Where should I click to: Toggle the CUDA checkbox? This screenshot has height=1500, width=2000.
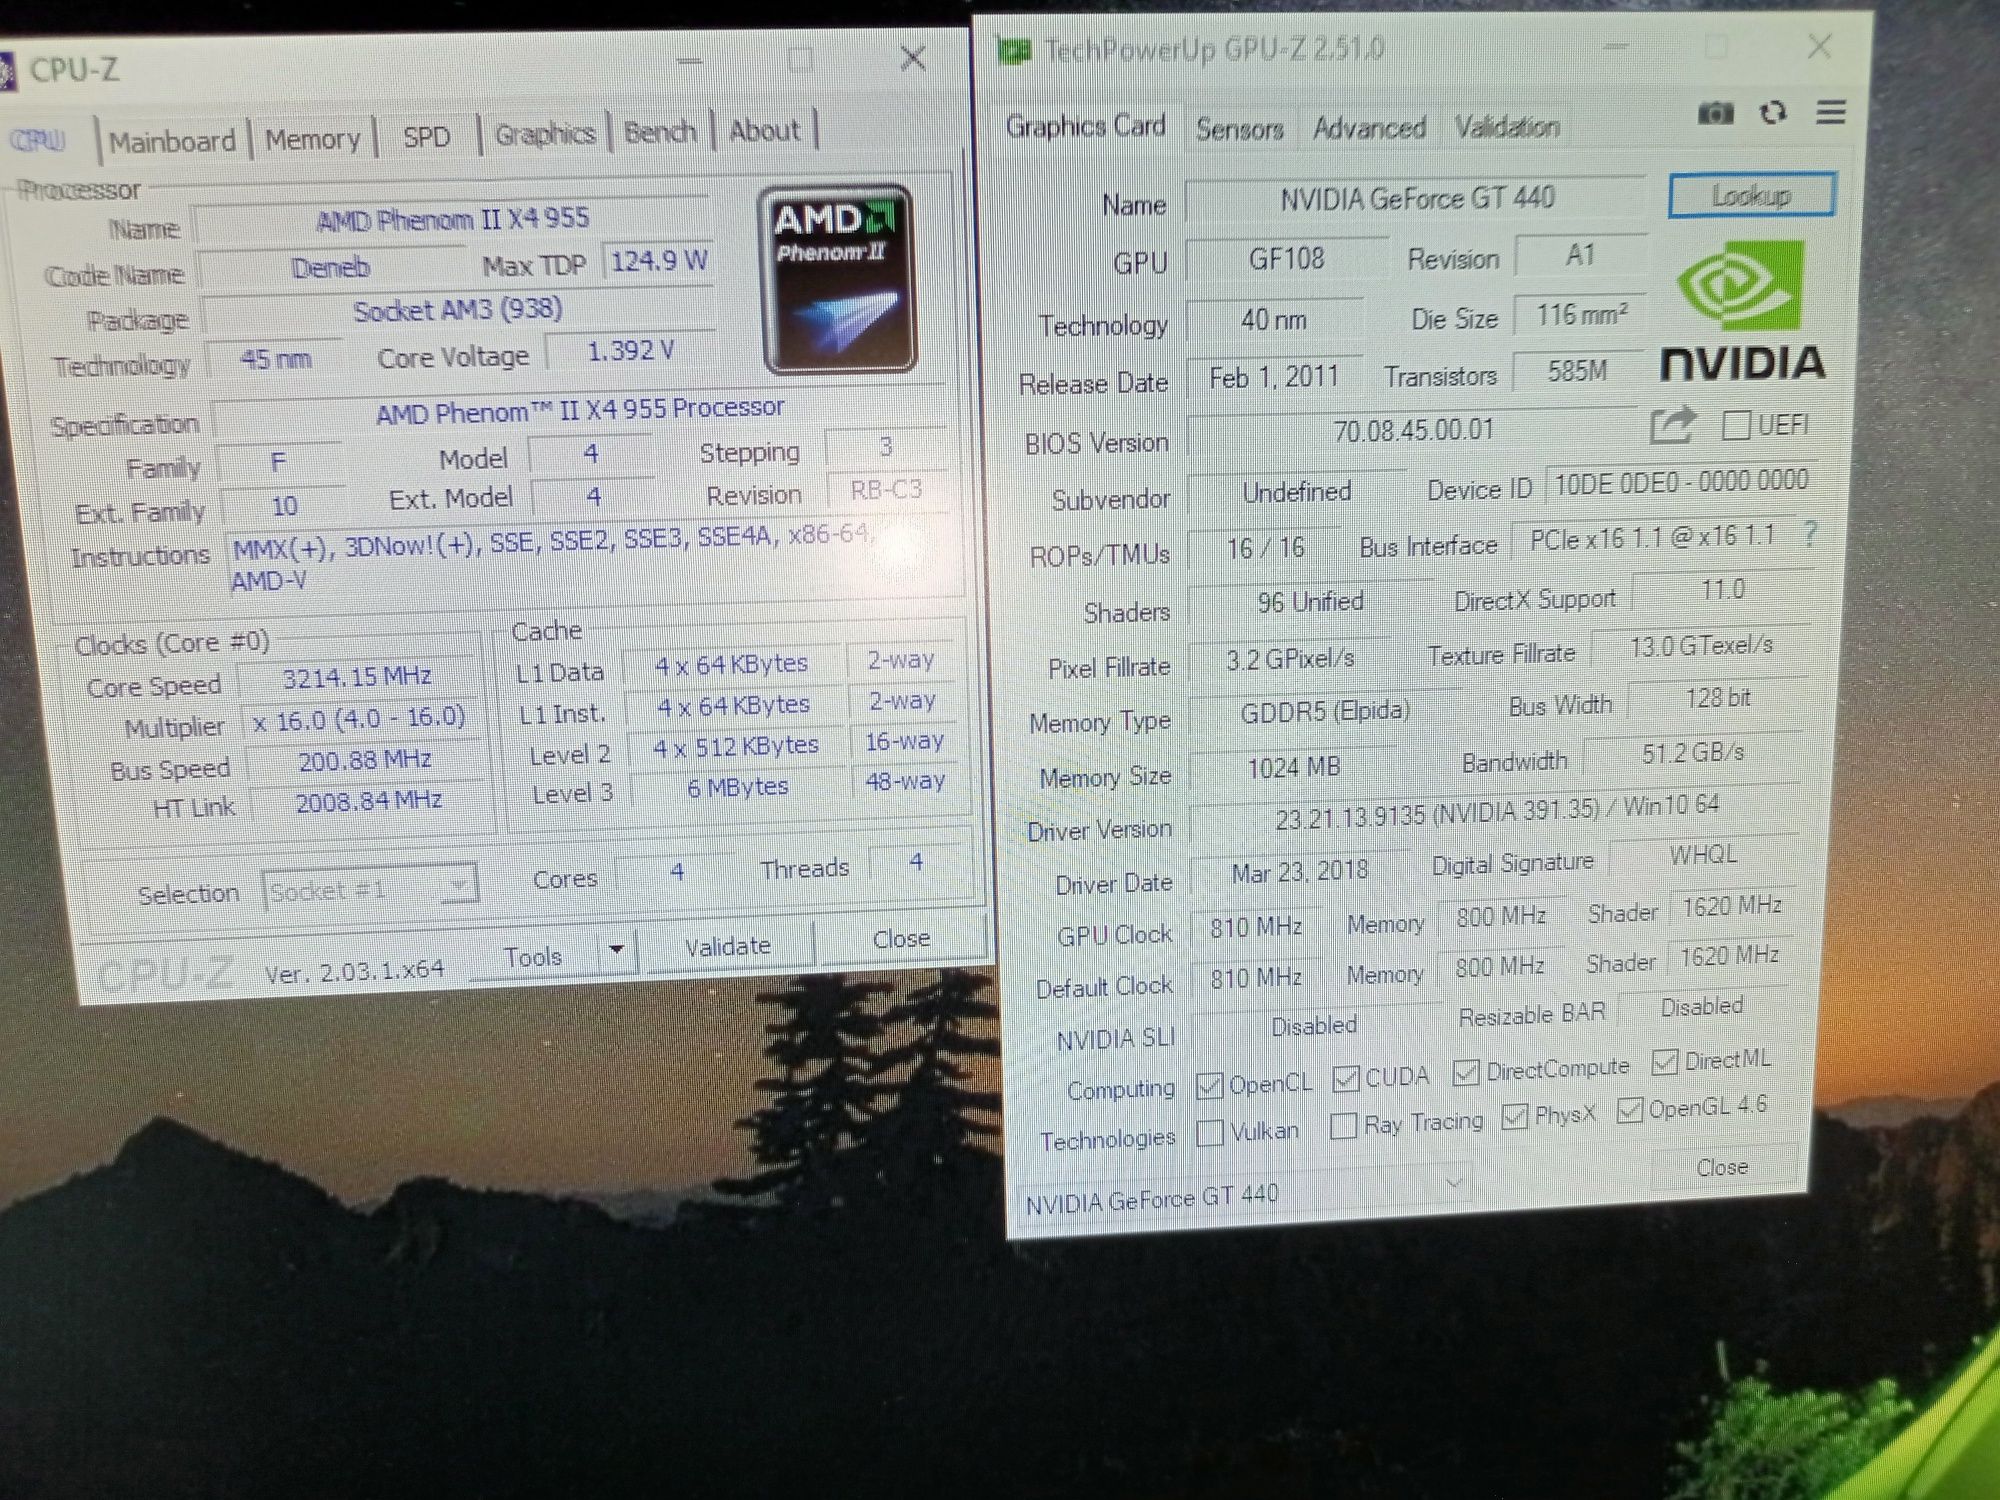[x=1345, y=1079]
